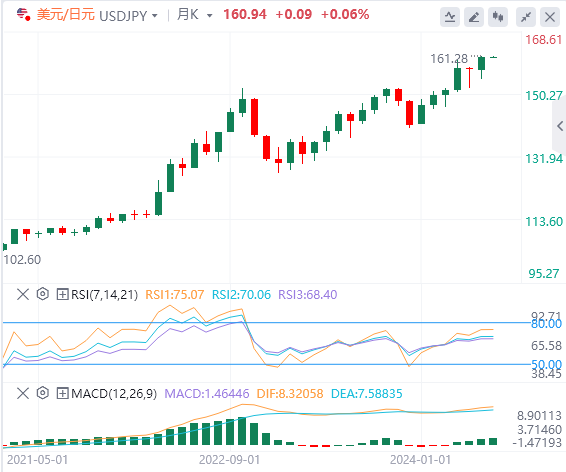Expand side panel with left chevron
Image resolution: width=566 pixels, height=472 pixels.
tap(560, 126)
